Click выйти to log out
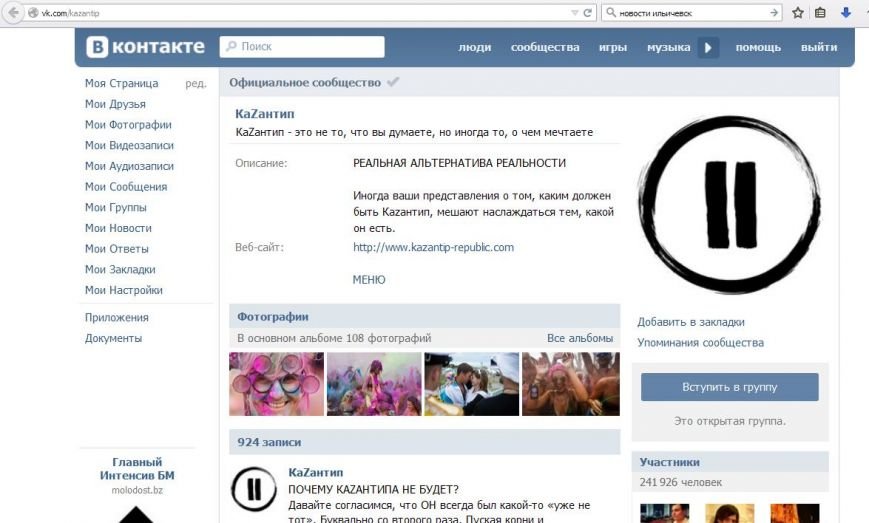 [819, 47]
